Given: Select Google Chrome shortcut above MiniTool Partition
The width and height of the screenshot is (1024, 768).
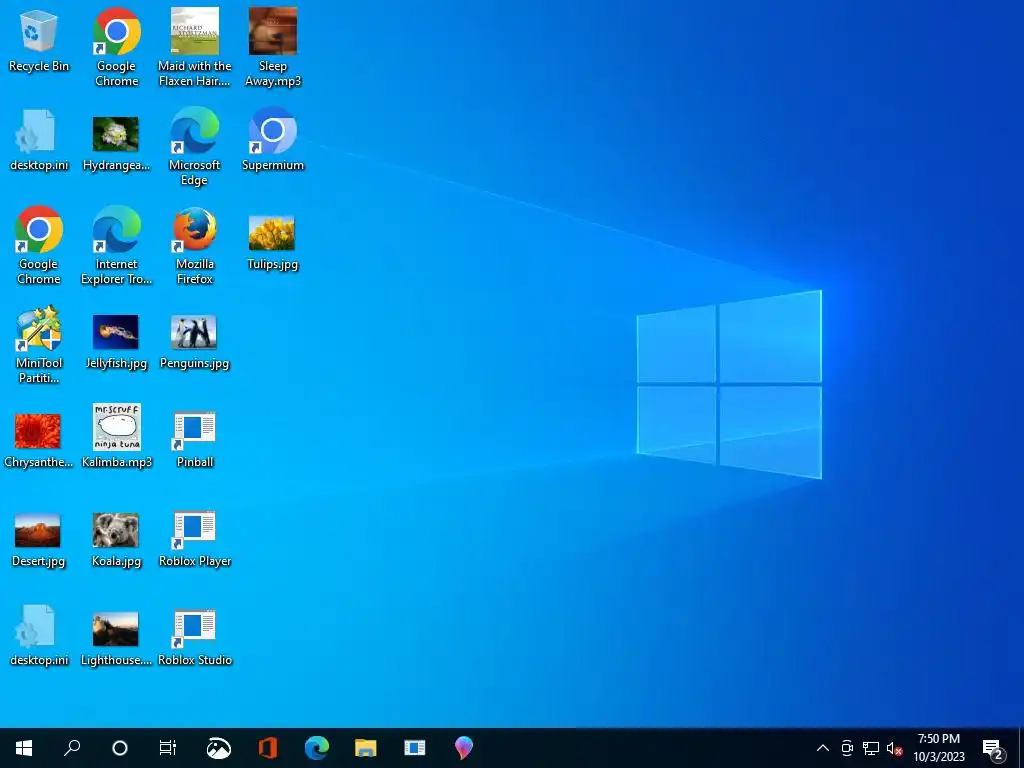Looking at the screenshot, I should [x=39, y=246].
